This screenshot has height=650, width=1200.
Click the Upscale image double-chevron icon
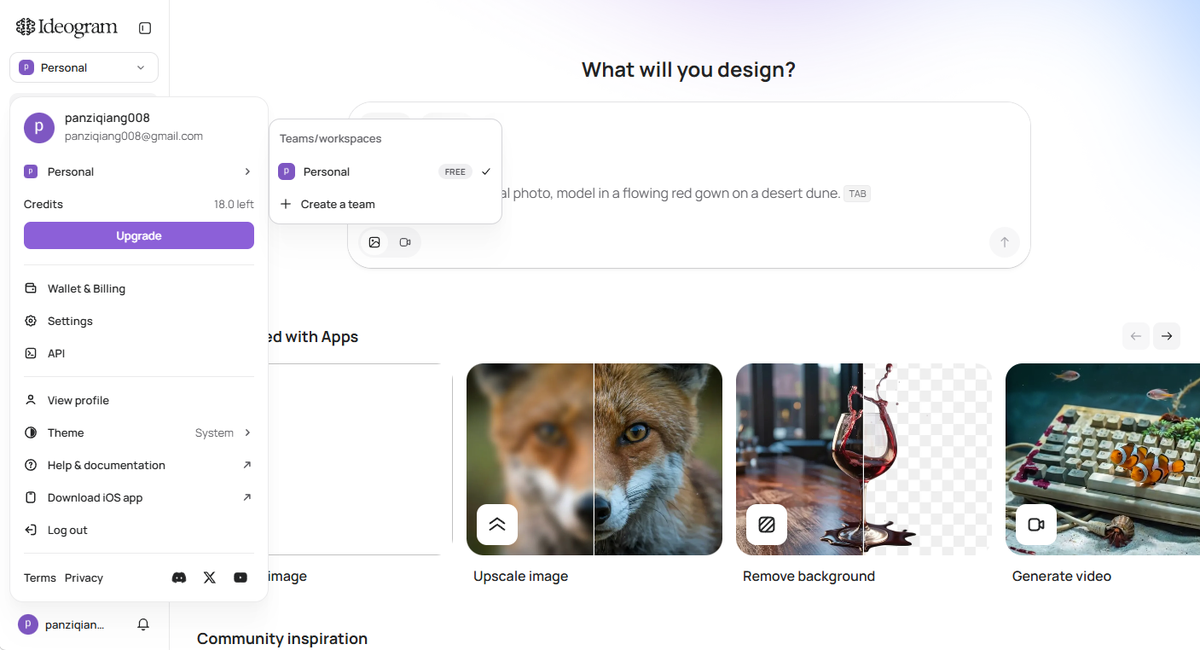tap(497, 524)
